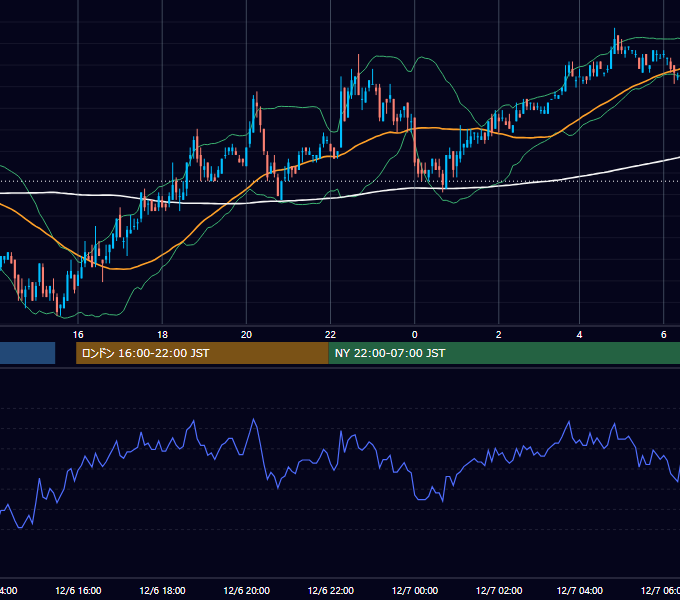Click the 12/6 18:00 date label
This screenshot has width=680, height=600.
click(162, 591)
